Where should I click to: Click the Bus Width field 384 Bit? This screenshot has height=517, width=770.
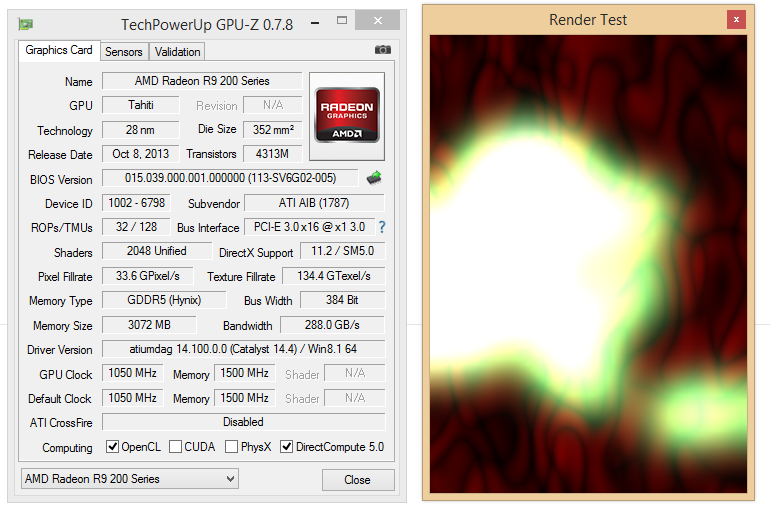coord(342,300)
